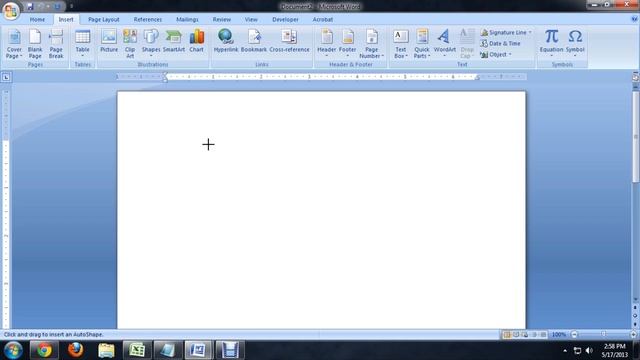Click the tab selector on the ruler

[x=6, y=77]
